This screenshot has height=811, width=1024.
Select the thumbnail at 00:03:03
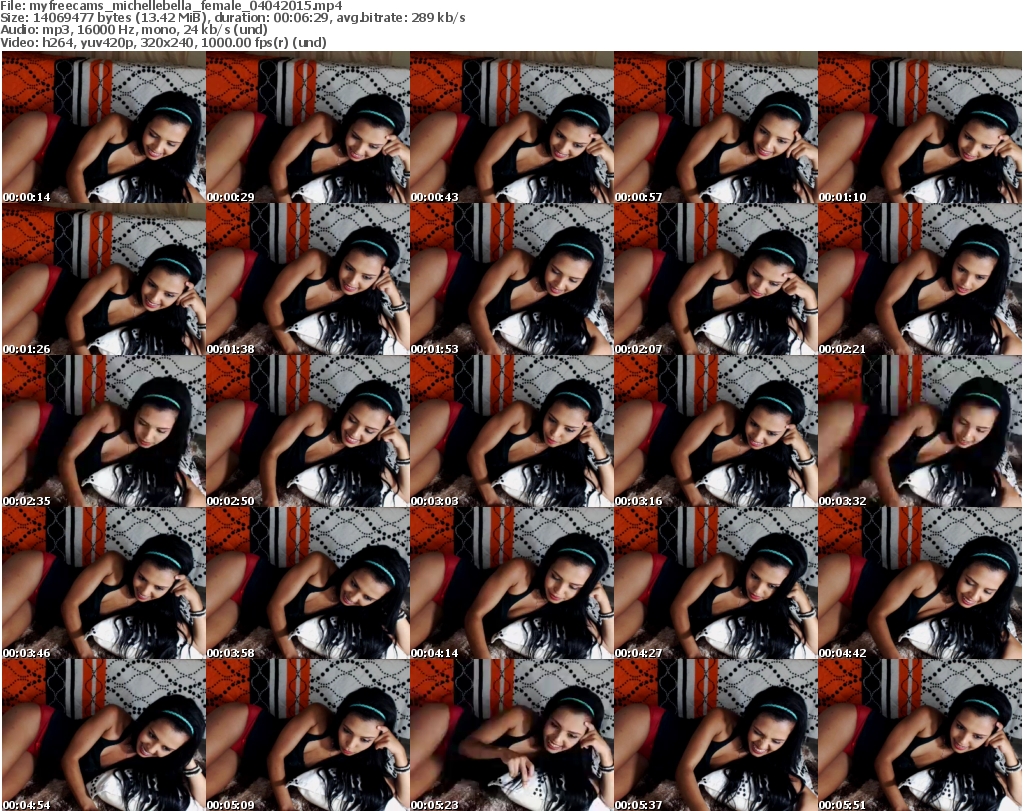coord(511,431)
